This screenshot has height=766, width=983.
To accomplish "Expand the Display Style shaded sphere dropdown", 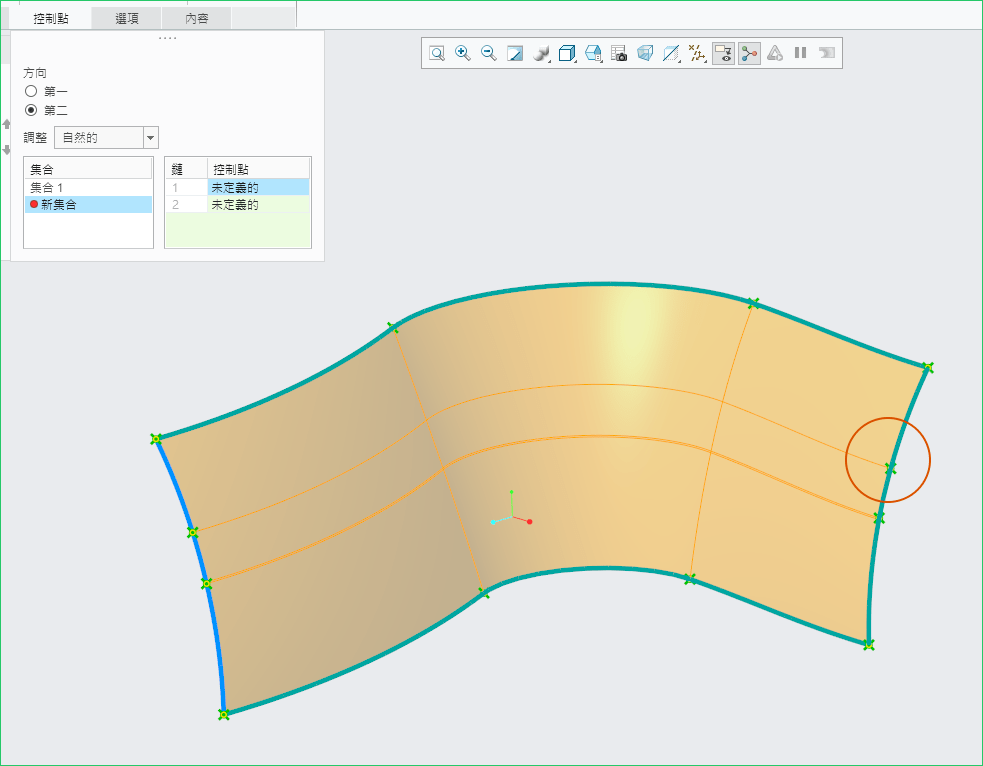I will (542, 53).
